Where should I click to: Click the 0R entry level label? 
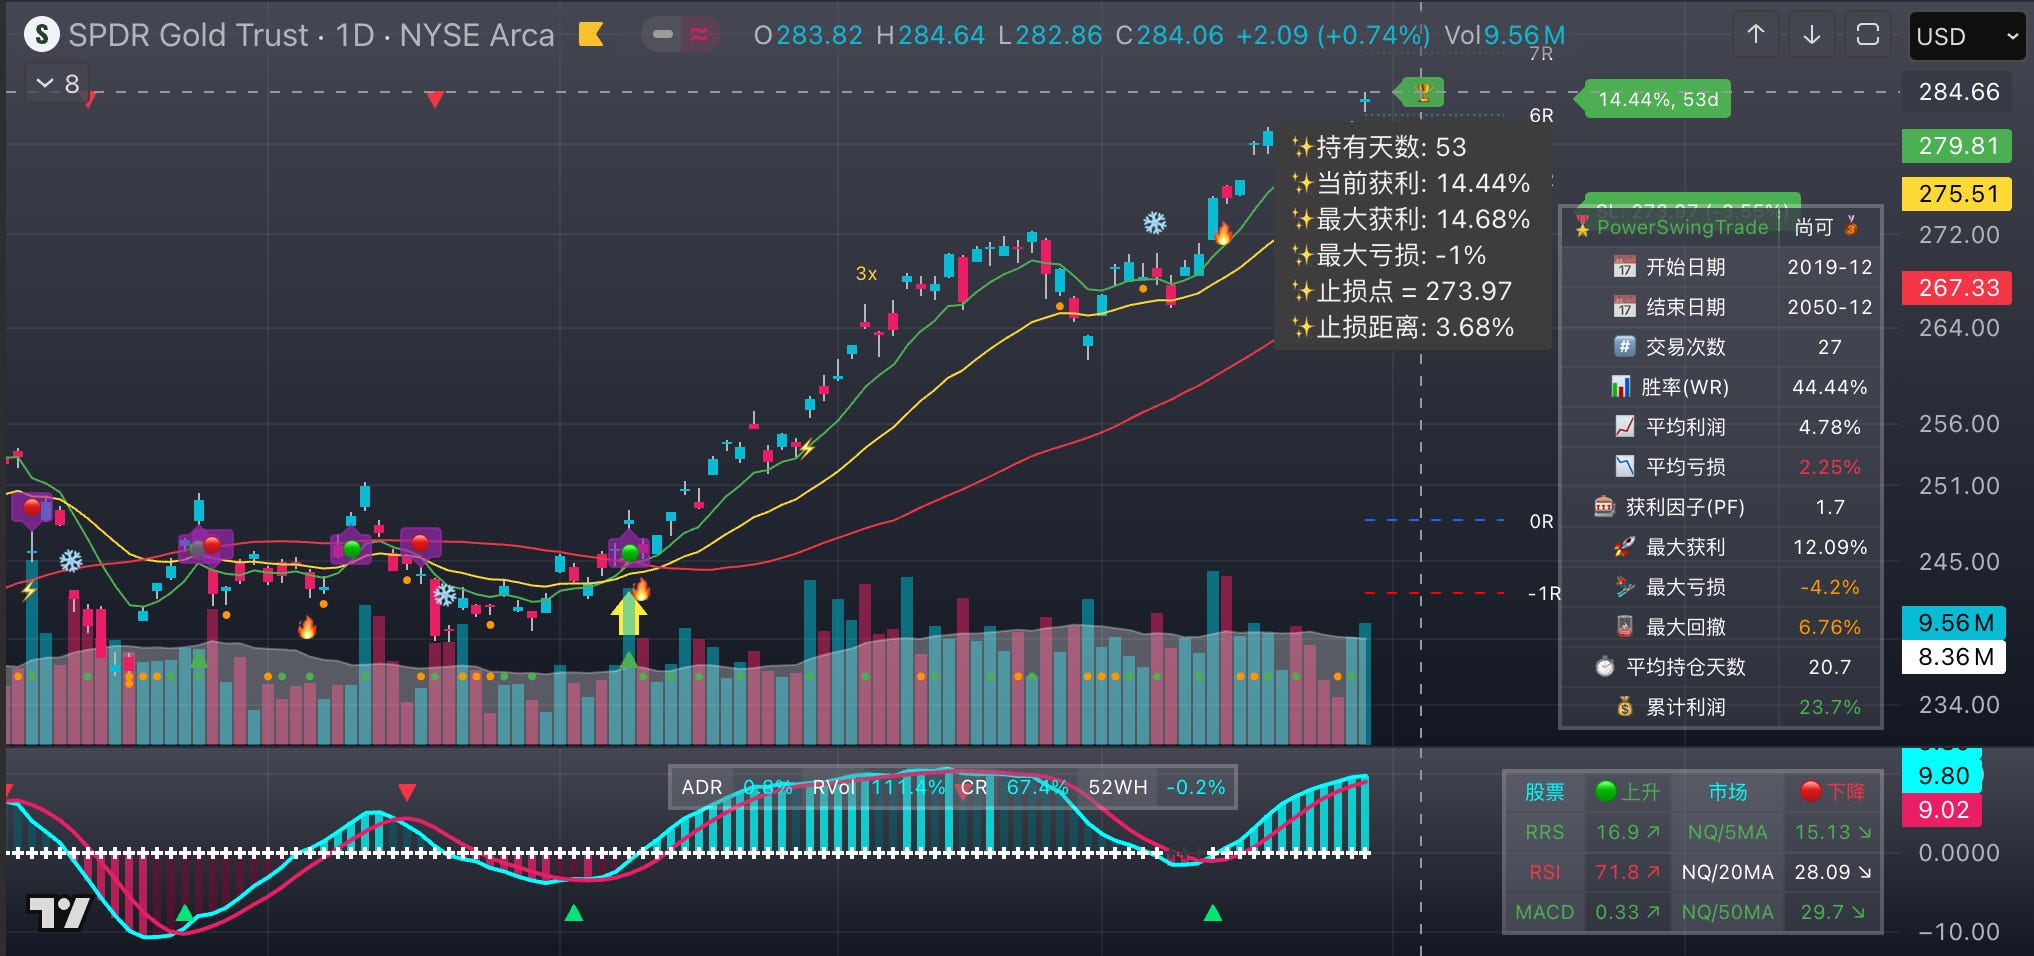(1541, 521)
